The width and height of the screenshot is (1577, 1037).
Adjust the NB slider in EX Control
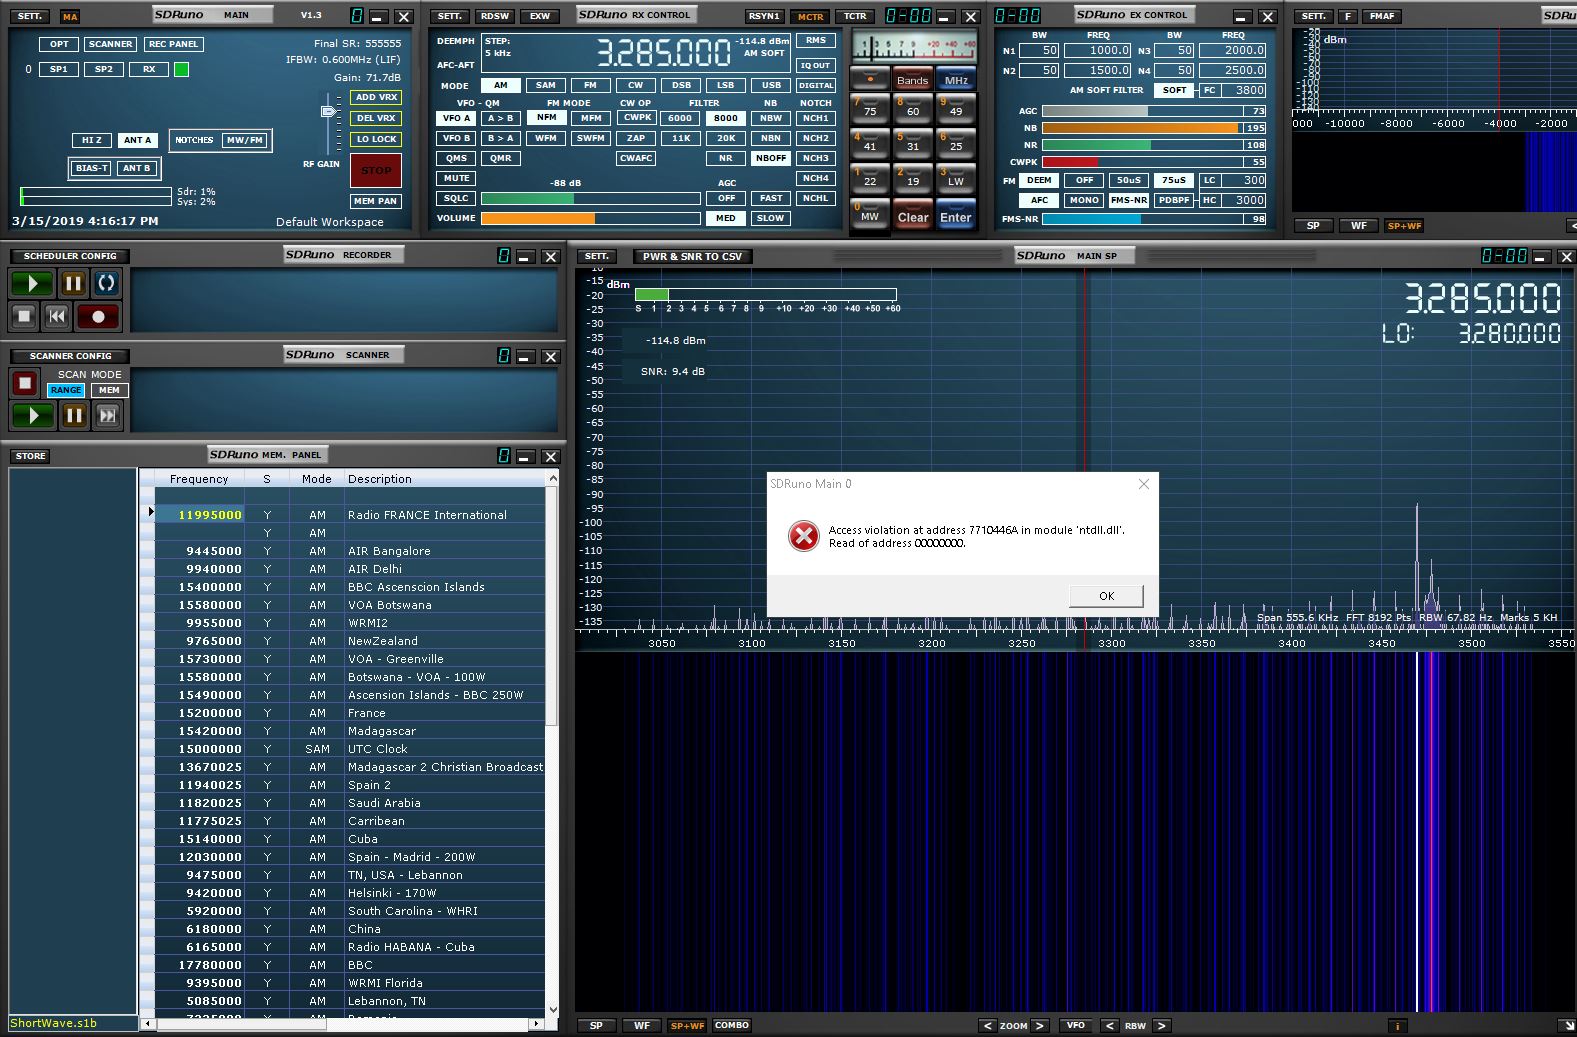tap(1141, 128)
